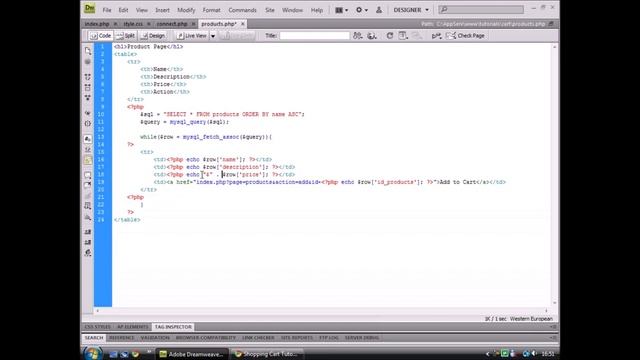The image size is (640, 360).
Task: Open the VALIDATION results tab
Action: point(155,338)
